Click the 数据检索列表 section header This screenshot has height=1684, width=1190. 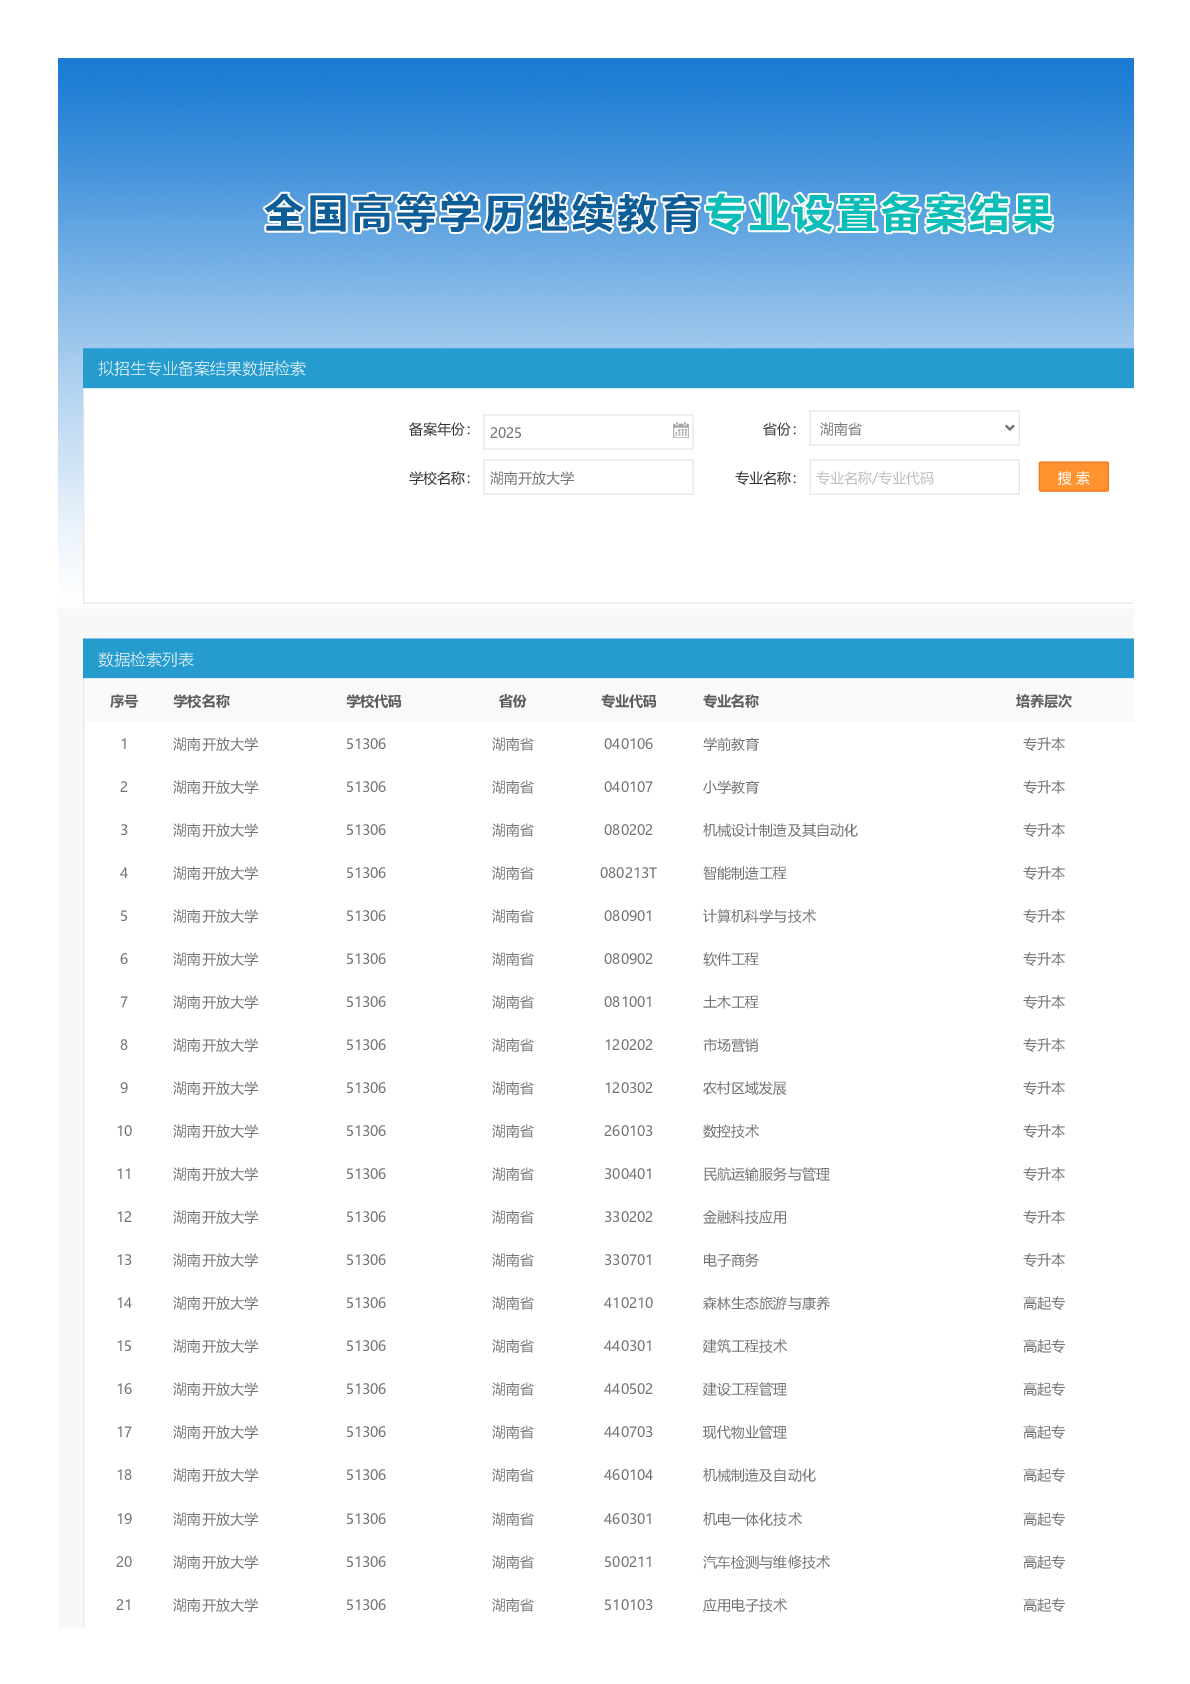(146, 660)
